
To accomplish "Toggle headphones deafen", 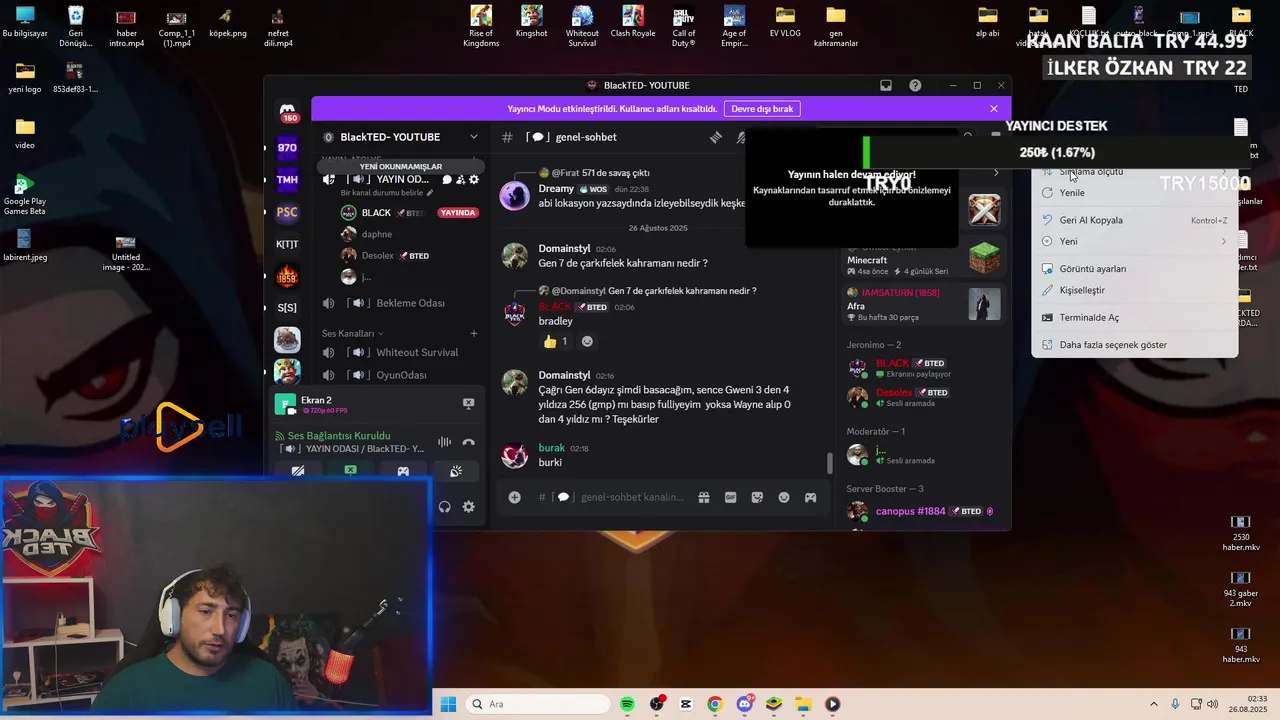I will pyautogui.click(x=445, y=507).
